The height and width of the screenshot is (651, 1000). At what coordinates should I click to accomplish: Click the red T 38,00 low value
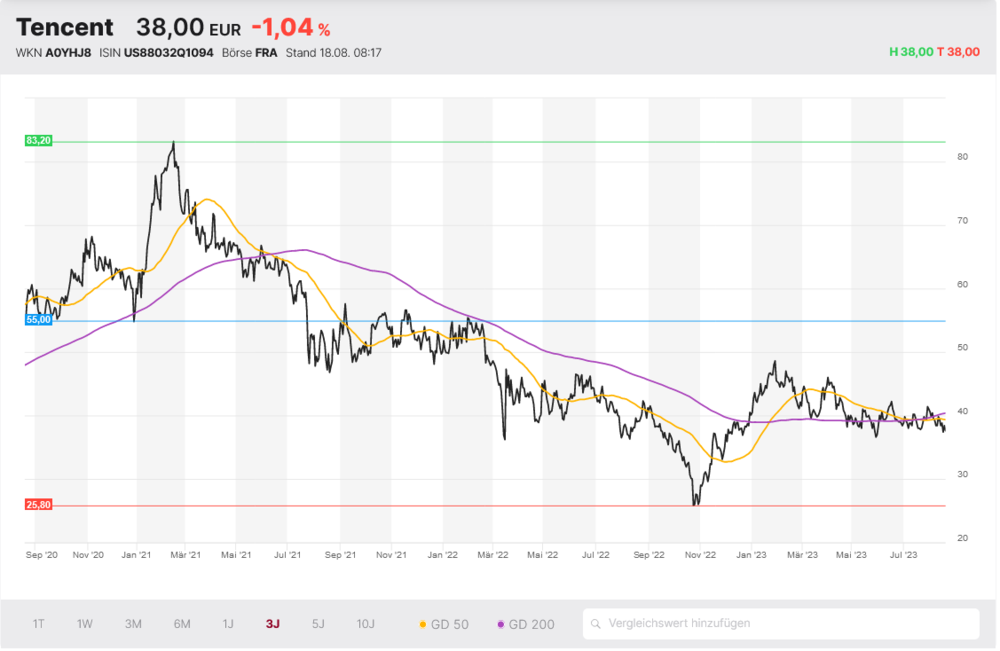point(959,52)
